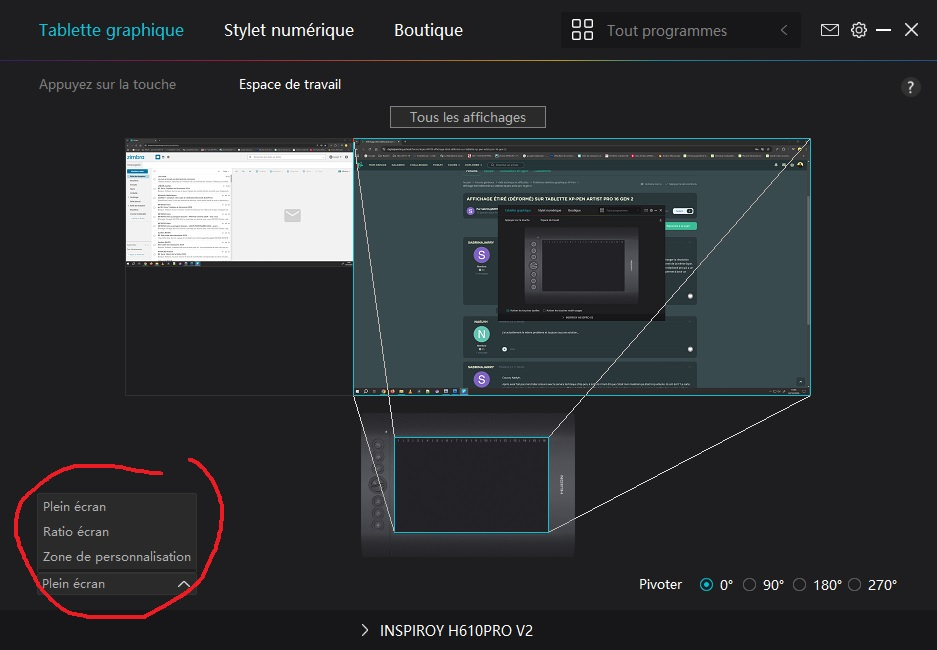Viewport: 937px width, 650px height.
Task: Choose Zone de personnalisation option
Action: click(x=116, y=557)
